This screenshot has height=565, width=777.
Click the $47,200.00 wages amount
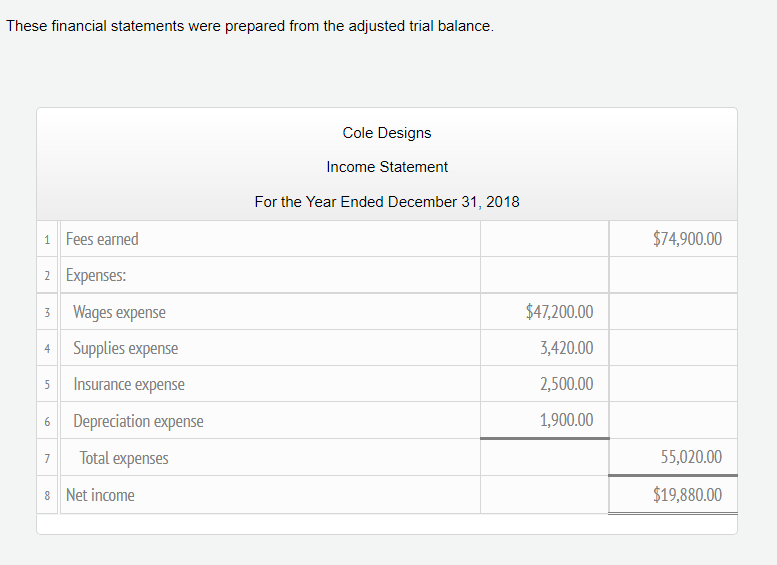[x=559, y=312]
